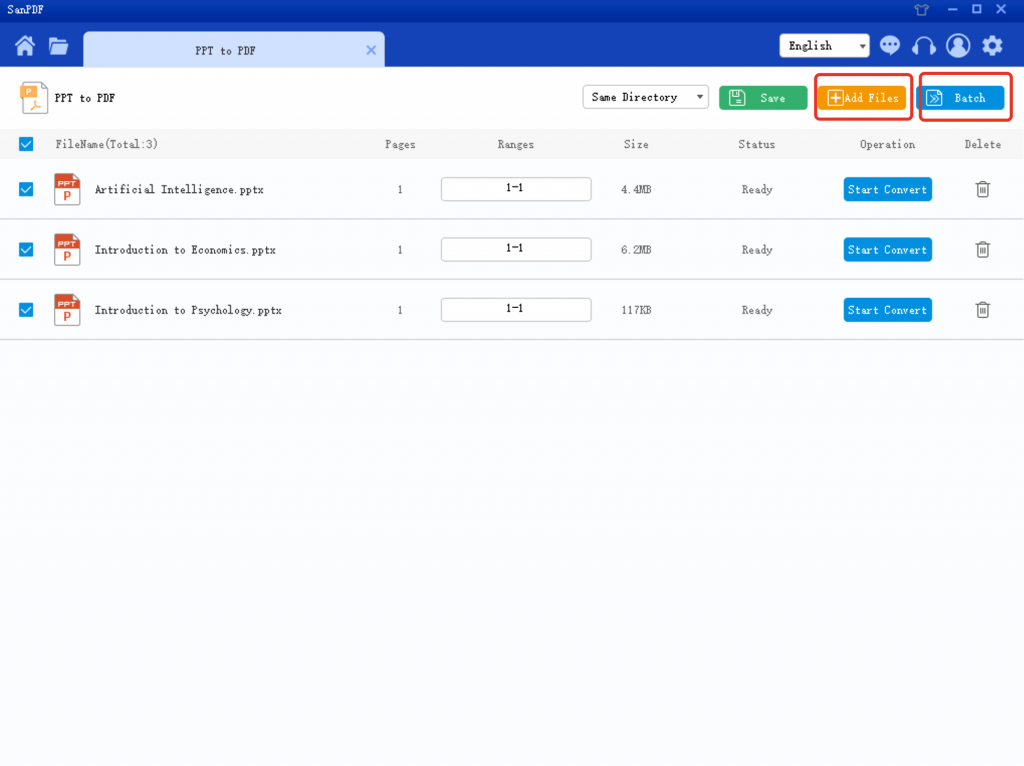1024x766 pixels.
Task: Click the Operation column header
Action: [x=887, y=144]
